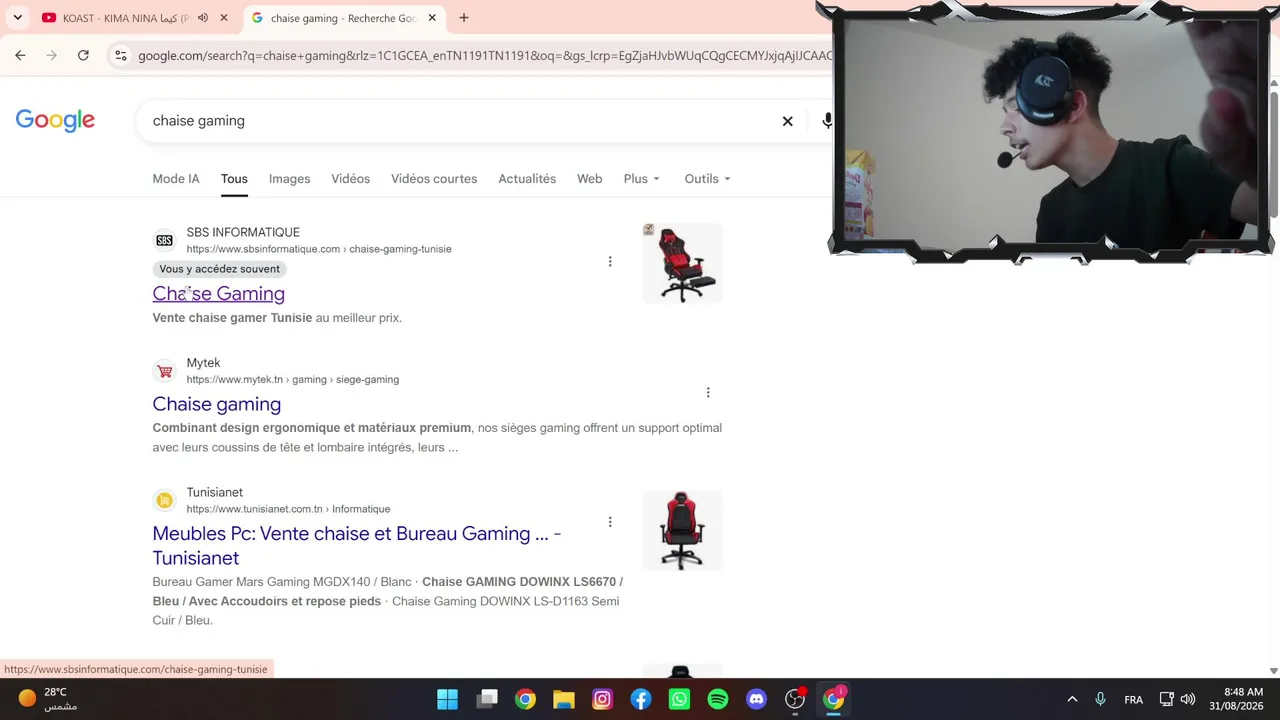
Task: Open network settings from tray
Action: click(1166, 699)
